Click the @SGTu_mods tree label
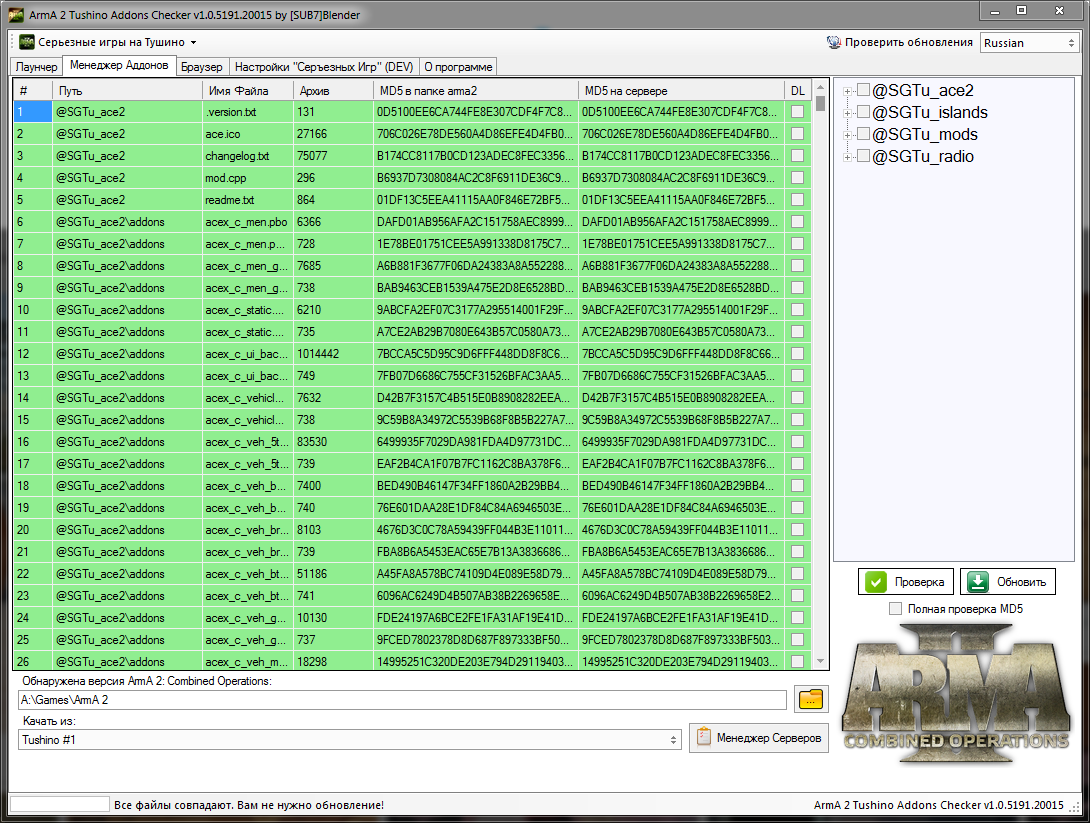The image size is (1090, 823). coord(925,134)
